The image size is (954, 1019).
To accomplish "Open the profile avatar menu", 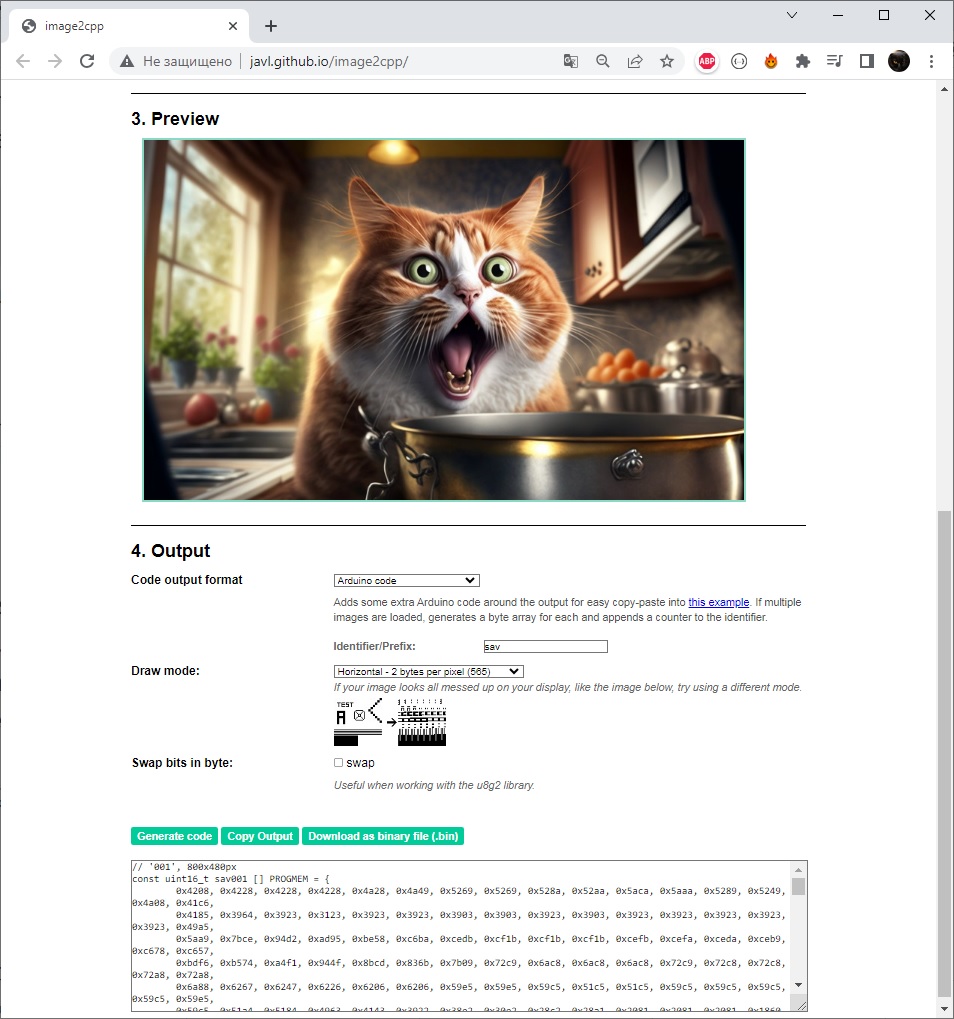I will (899, 61).
